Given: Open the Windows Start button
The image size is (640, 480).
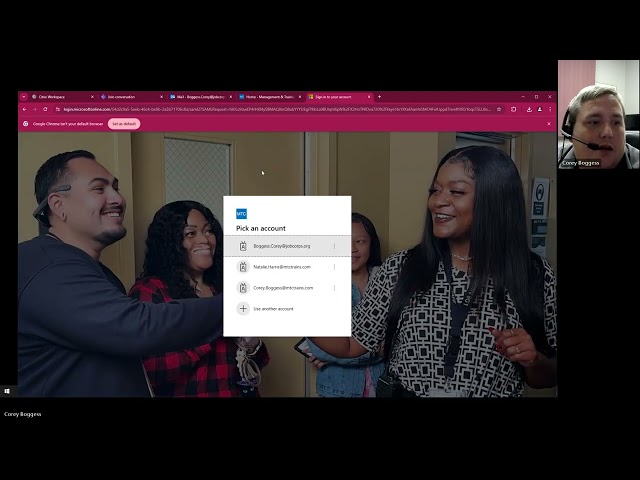Looking at the screenshot, I should 7,391.
